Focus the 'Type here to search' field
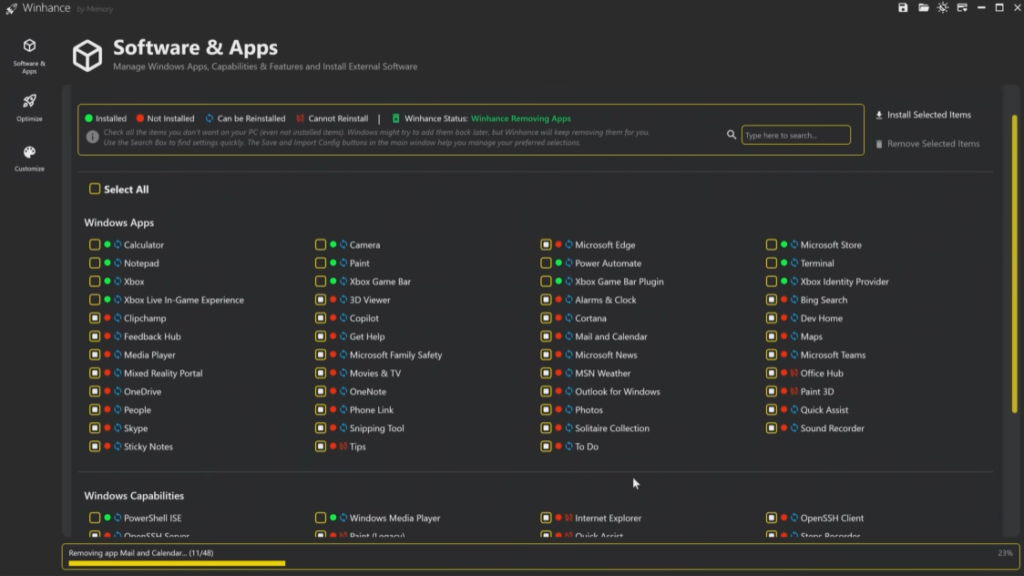Viewport: 1024px width, 576px height. 796,135
